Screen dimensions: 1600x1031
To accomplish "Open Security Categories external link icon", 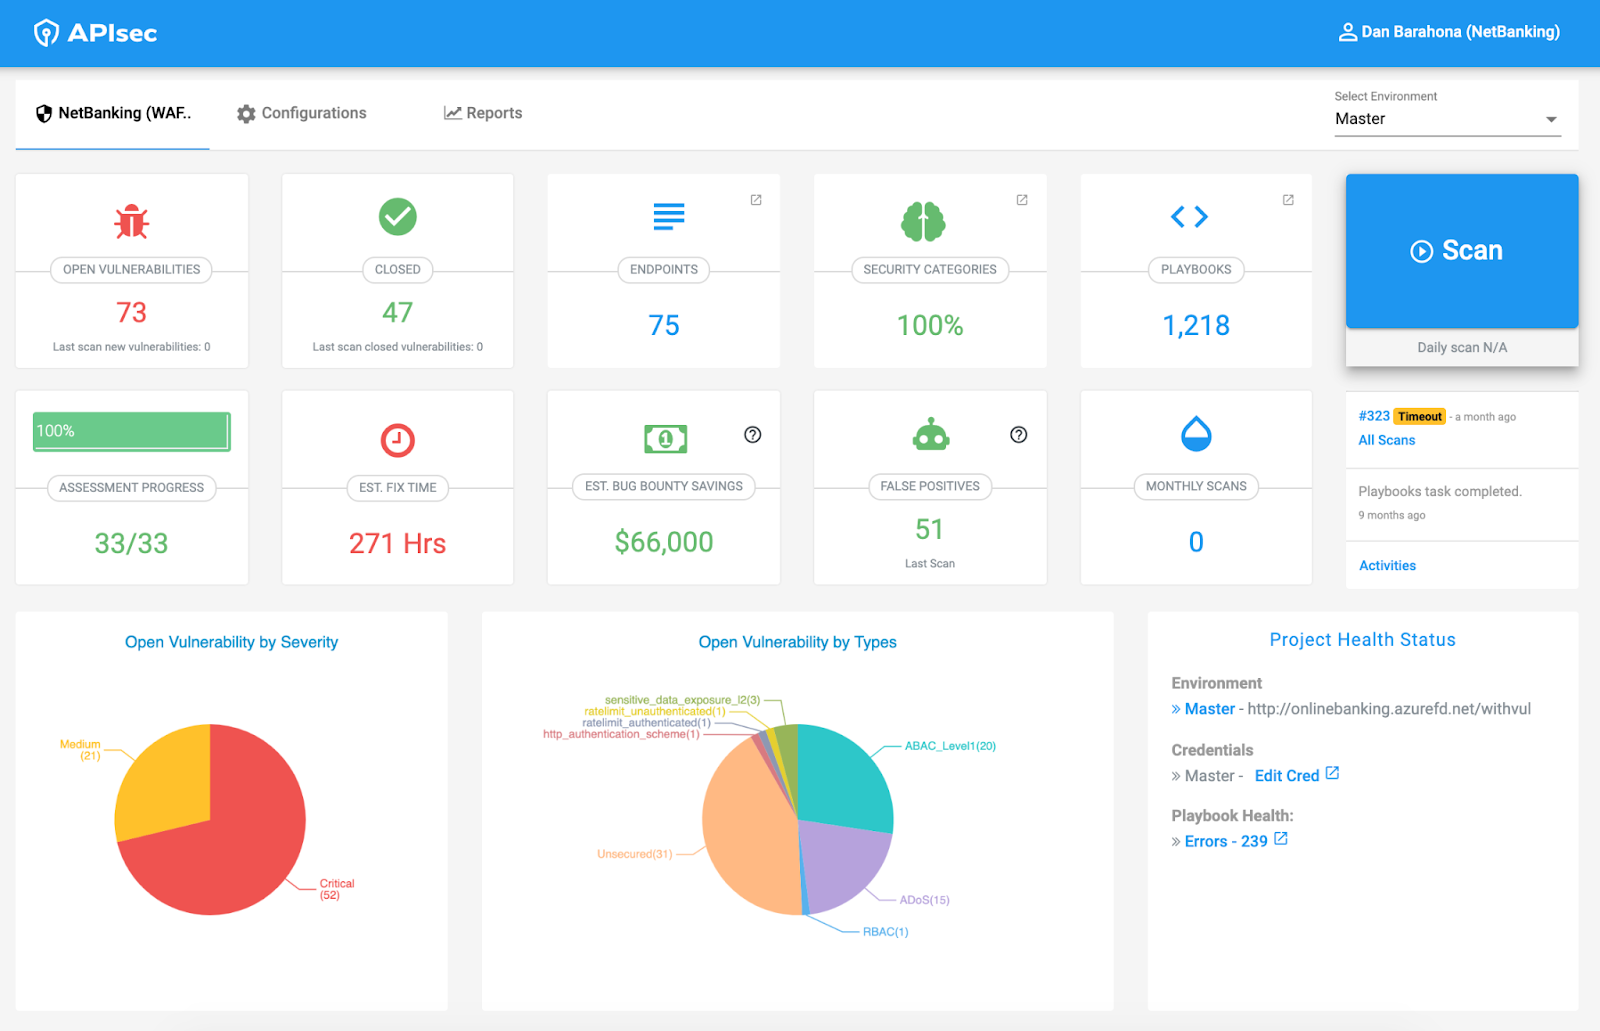I will pyautogui.click(x=1022, y=200).
